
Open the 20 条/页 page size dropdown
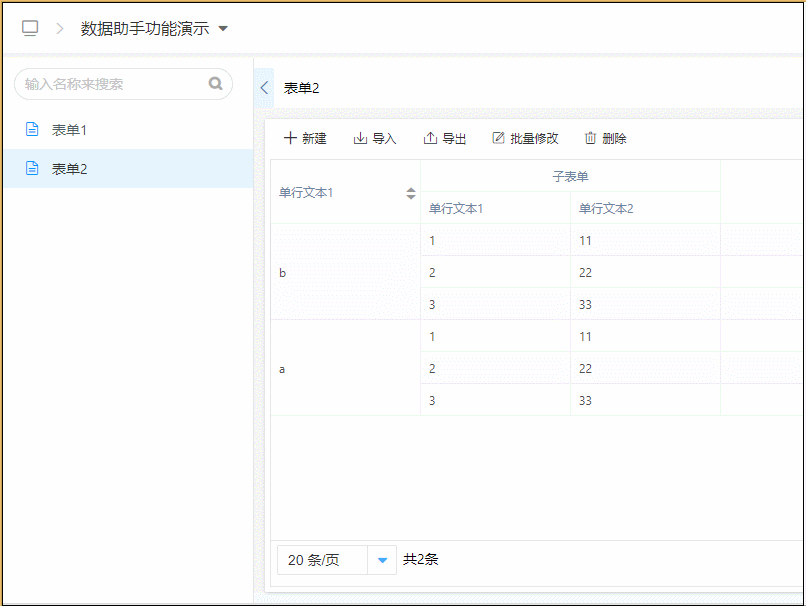pyautogui.click(x=382, y=560)
